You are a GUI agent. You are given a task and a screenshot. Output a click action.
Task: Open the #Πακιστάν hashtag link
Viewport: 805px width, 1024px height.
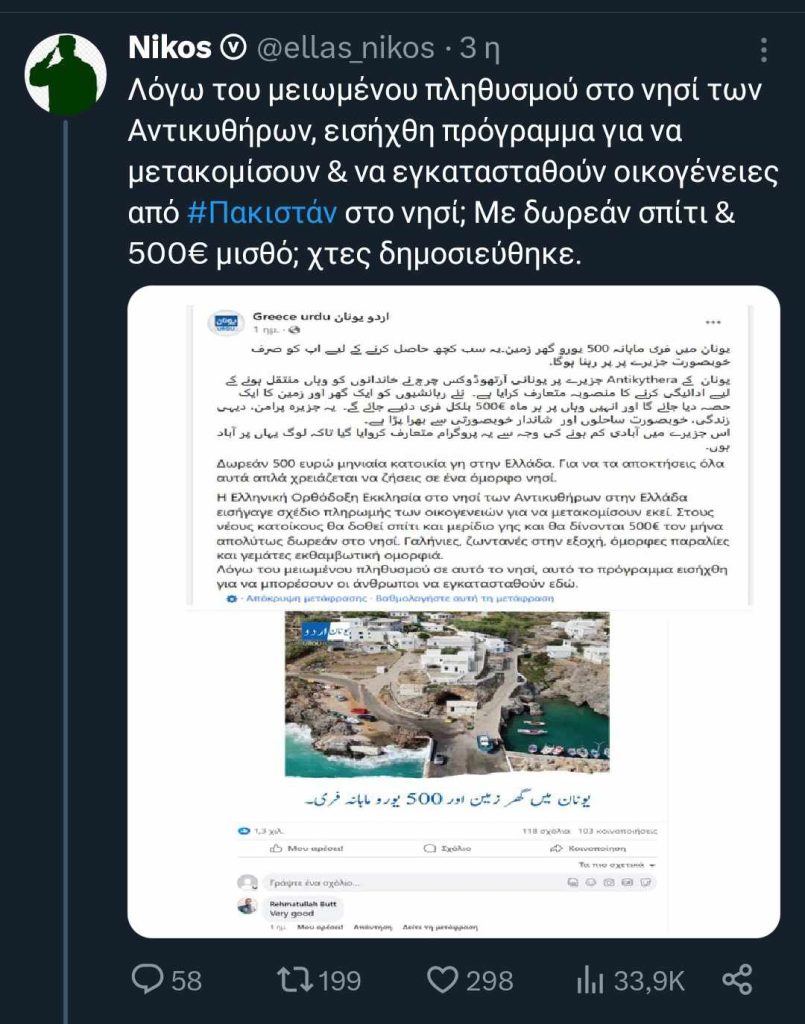[262, 213]
